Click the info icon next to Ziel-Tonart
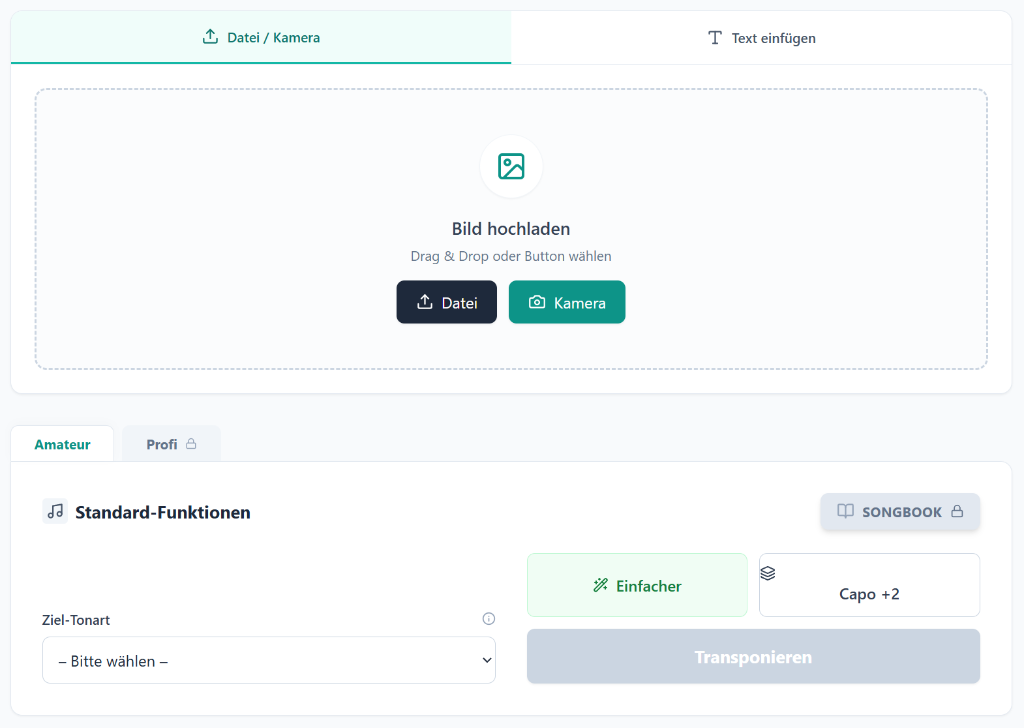This screenshot has height=728, width=1024. click(x=489, y=618)
